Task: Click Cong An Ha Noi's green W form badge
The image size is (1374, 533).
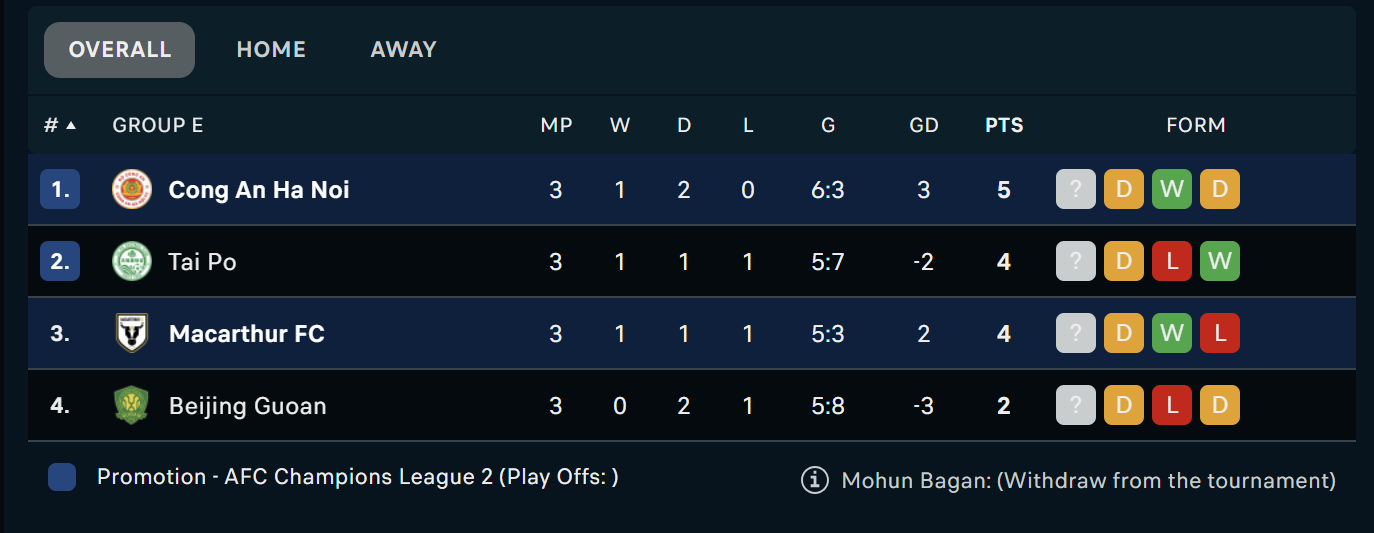Action: tap(1171, 190)
